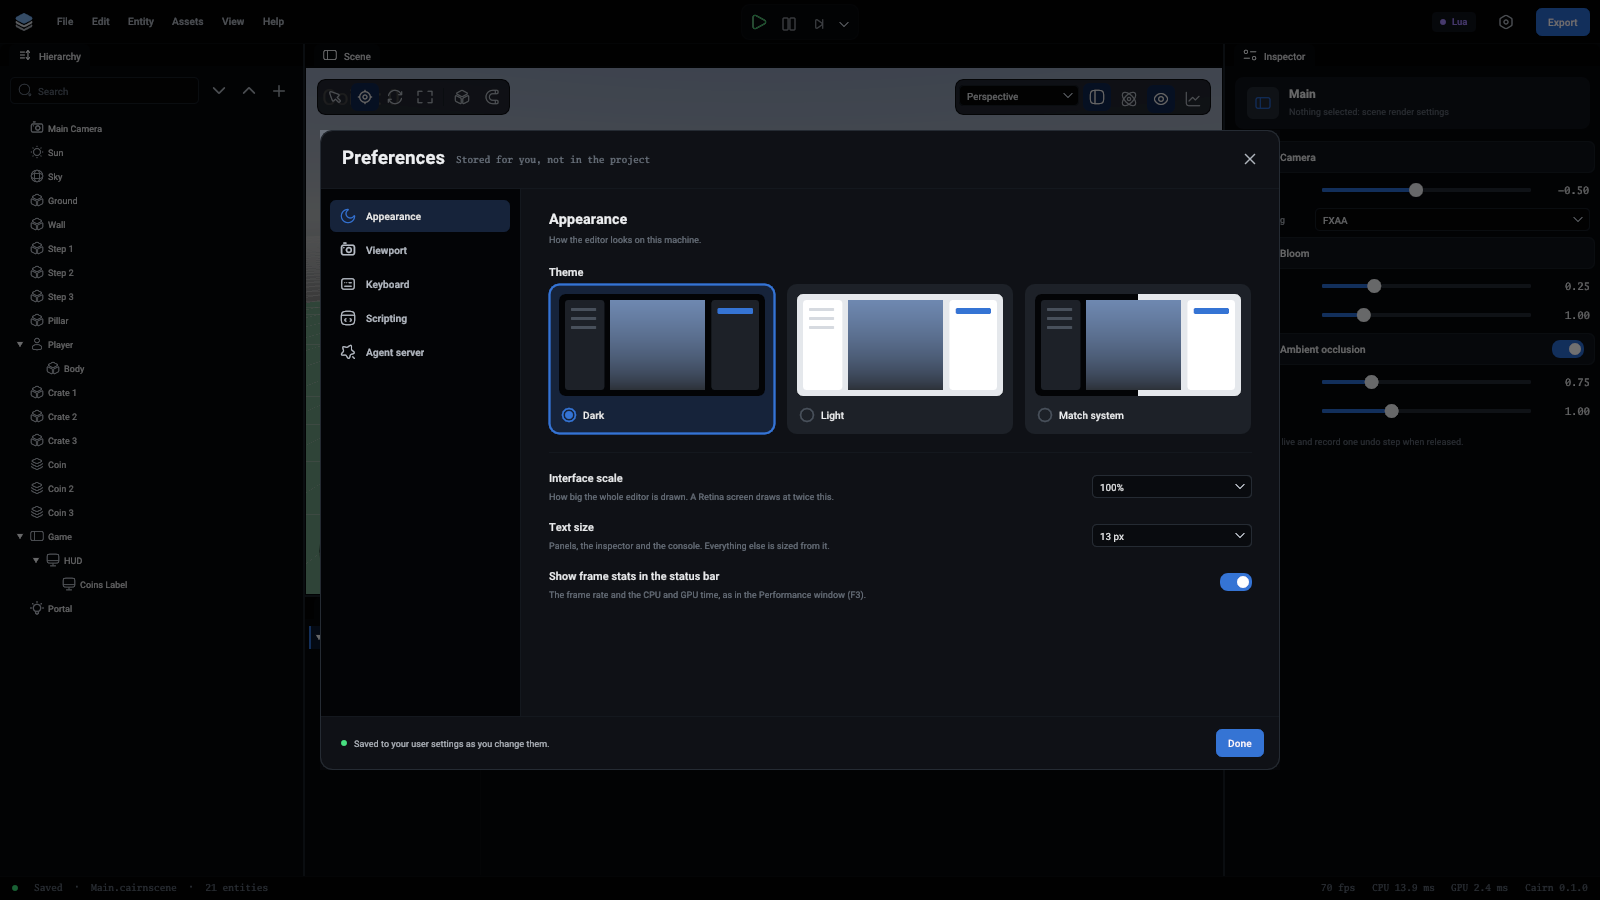Select the move target tool in Scene toolbar

pyautogui.click(x=365, y=97)
